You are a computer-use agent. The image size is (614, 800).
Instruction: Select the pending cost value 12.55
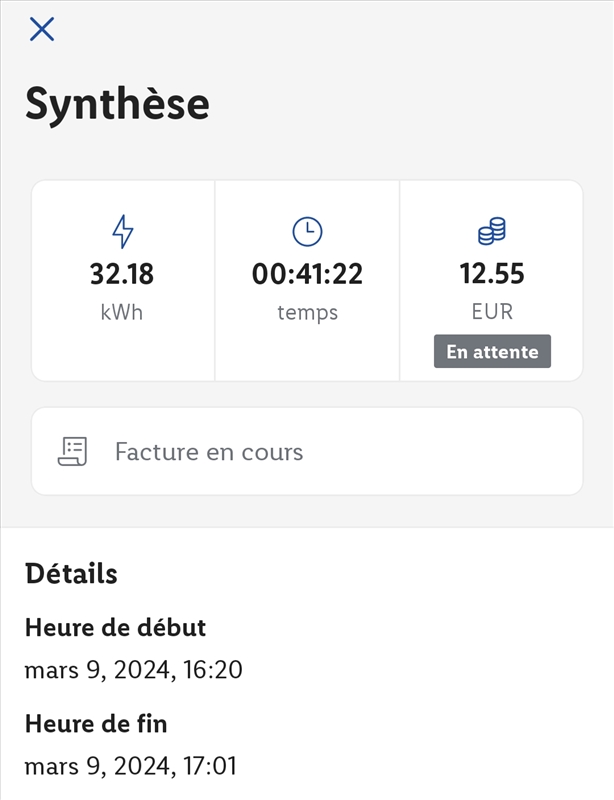490,271
